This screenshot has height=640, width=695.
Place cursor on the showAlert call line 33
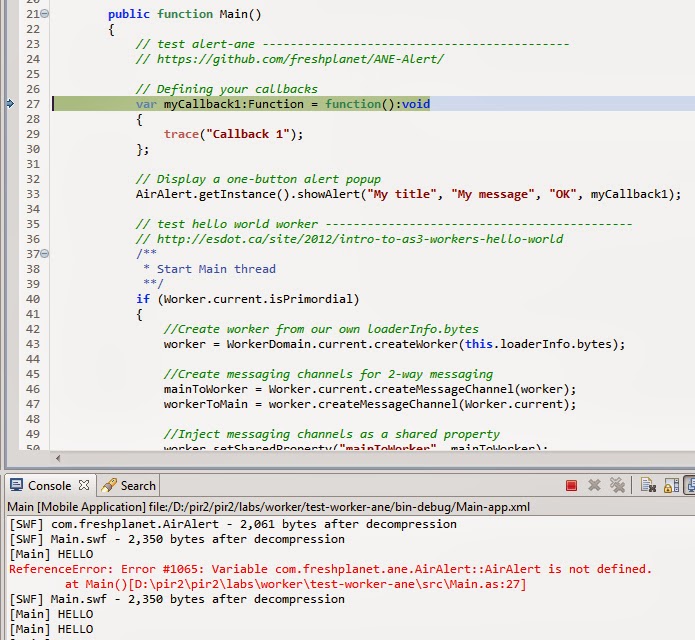point(408,194)
